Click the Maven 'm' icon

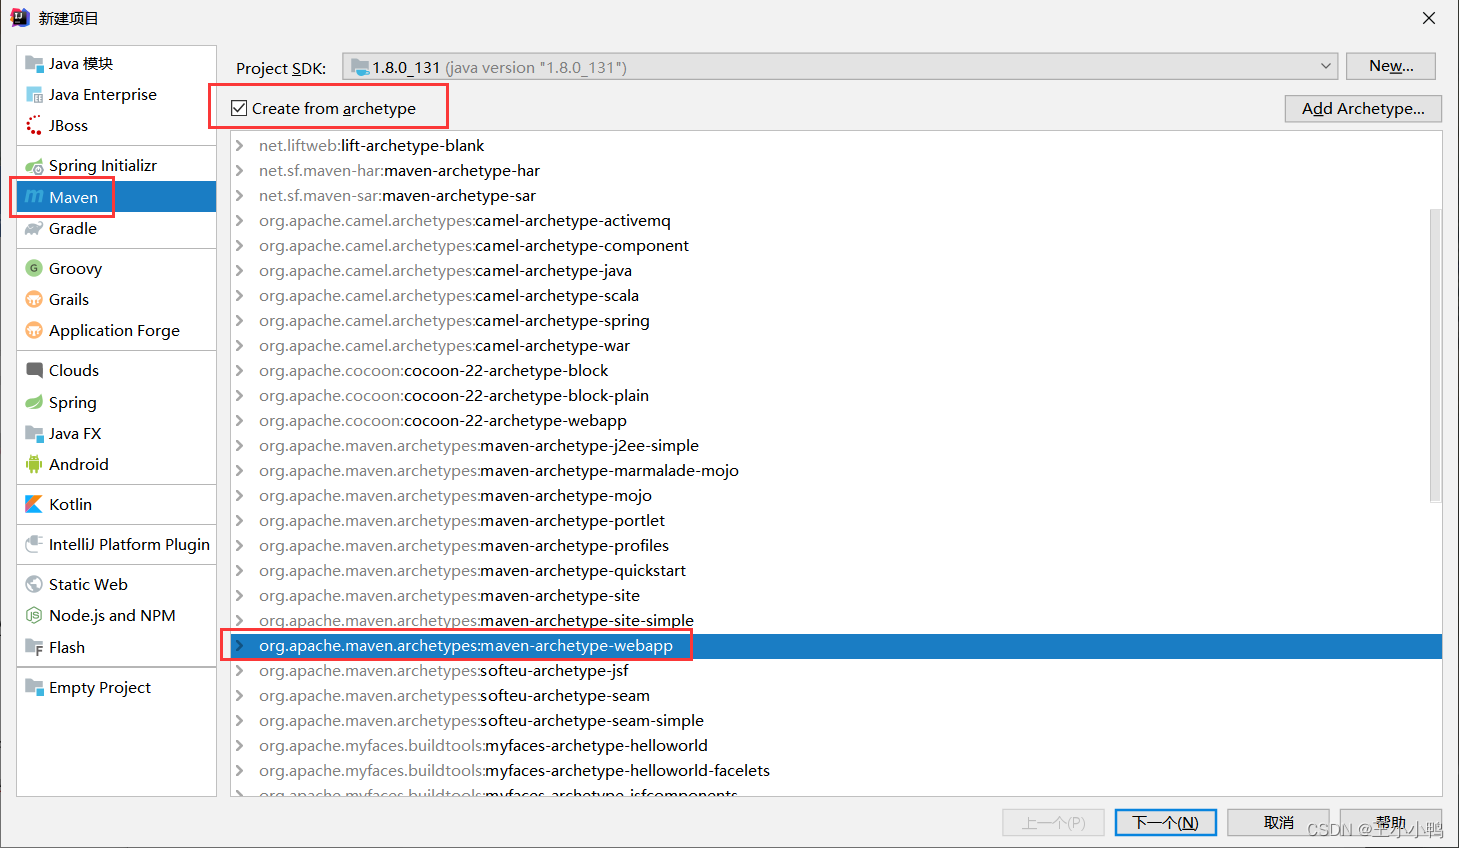[x=34, y=197]
